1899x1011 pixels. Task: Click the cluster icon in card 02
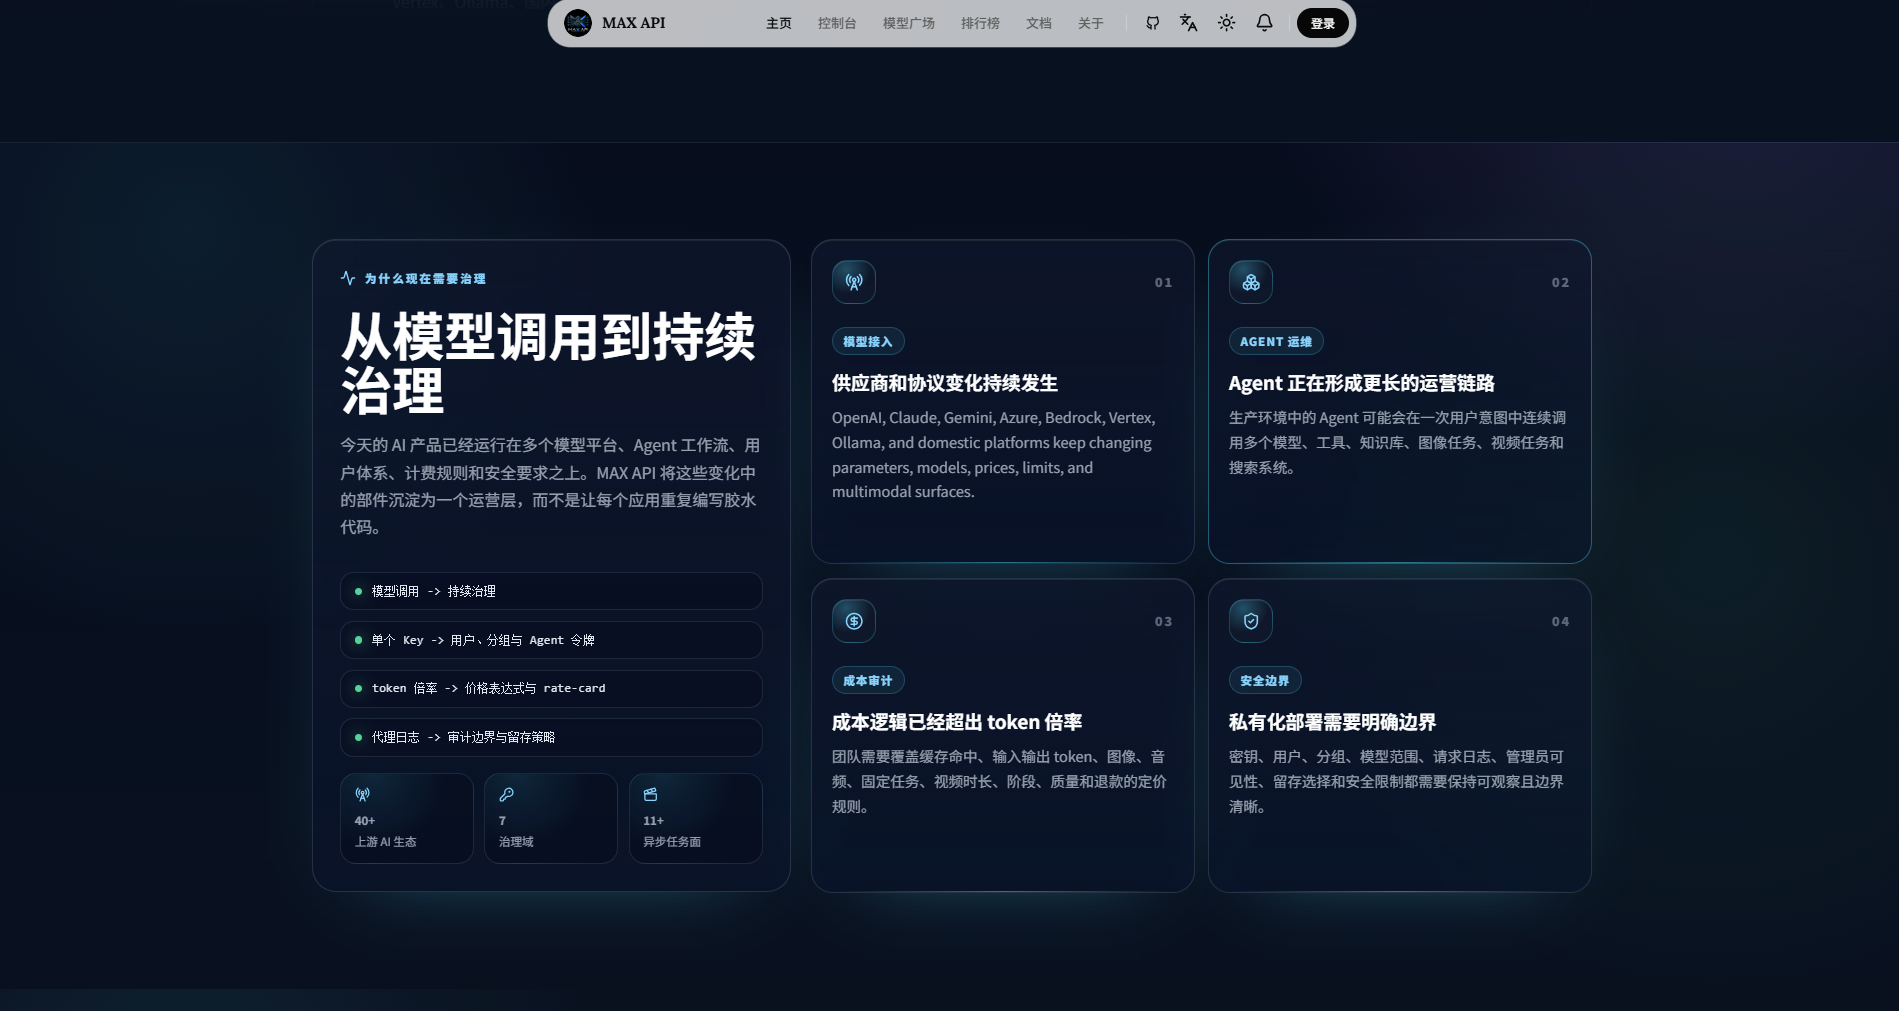click(x=1251, y=282)
